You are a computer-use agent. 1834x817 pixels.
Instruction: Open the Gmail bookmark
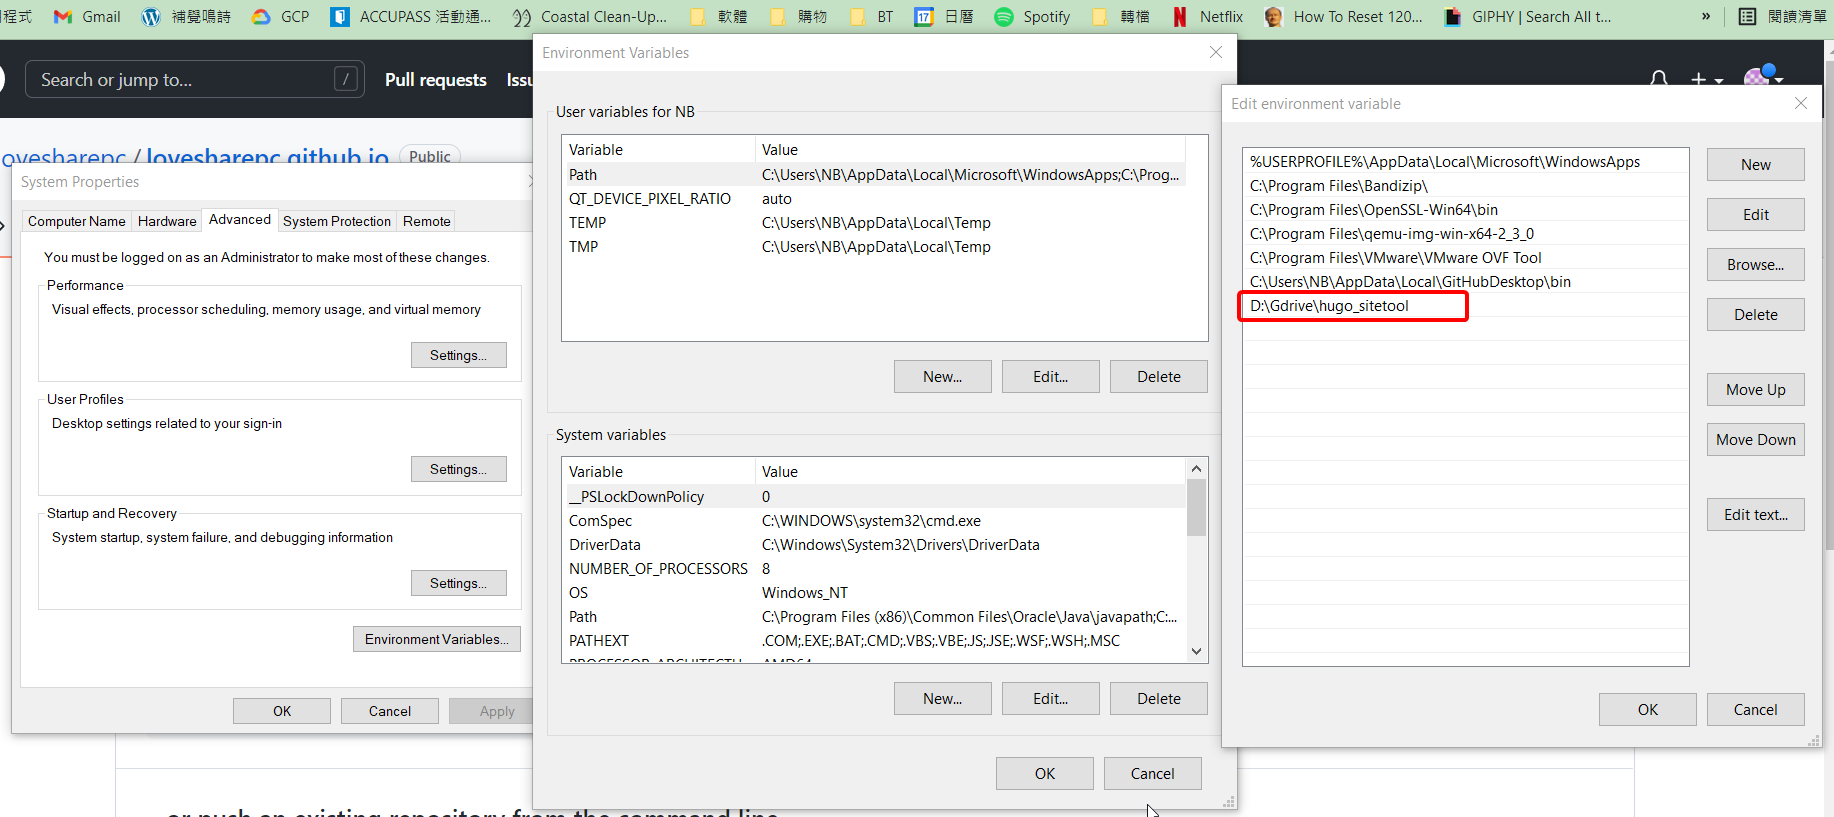tap(87, 17)
